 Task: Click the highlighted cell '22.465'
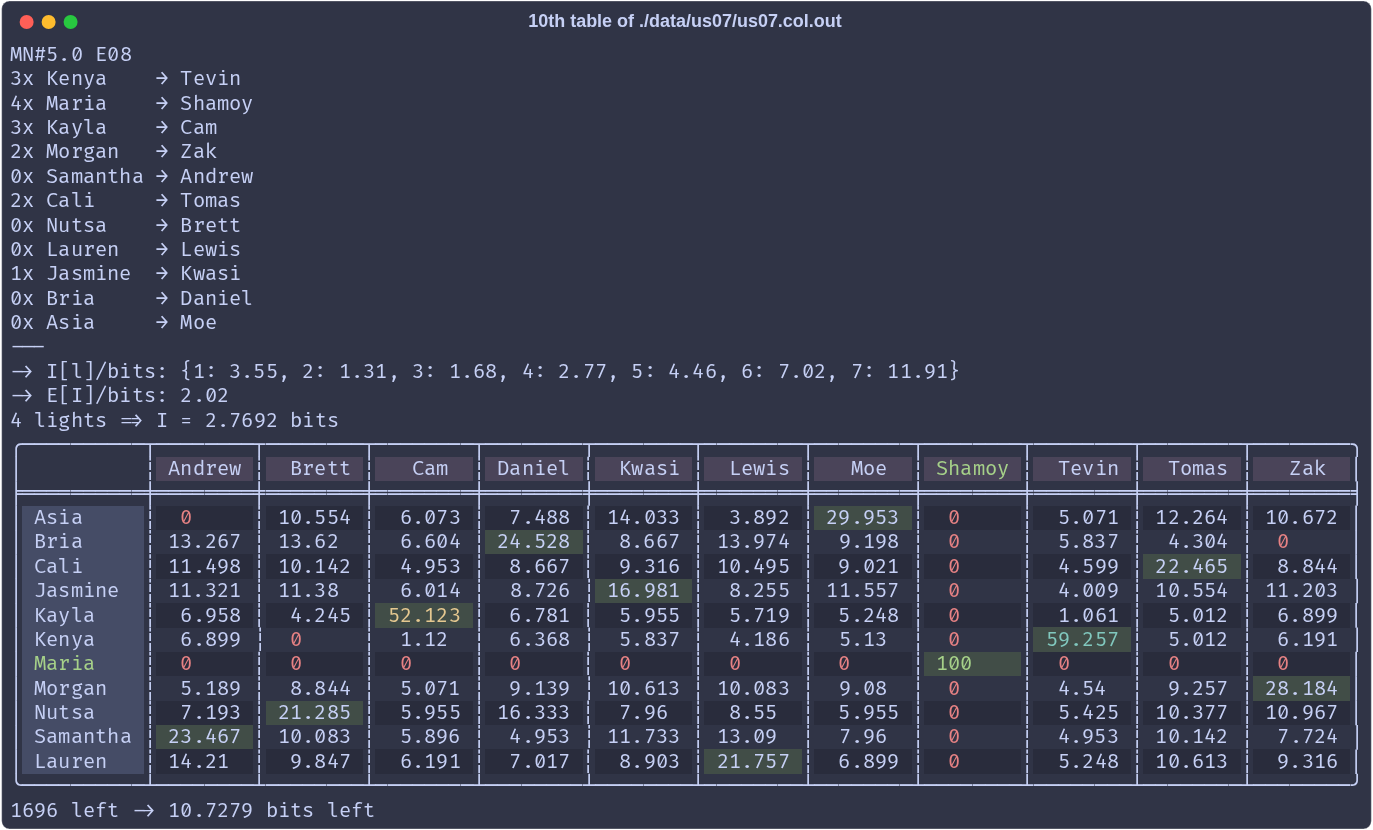(1192, 566)
